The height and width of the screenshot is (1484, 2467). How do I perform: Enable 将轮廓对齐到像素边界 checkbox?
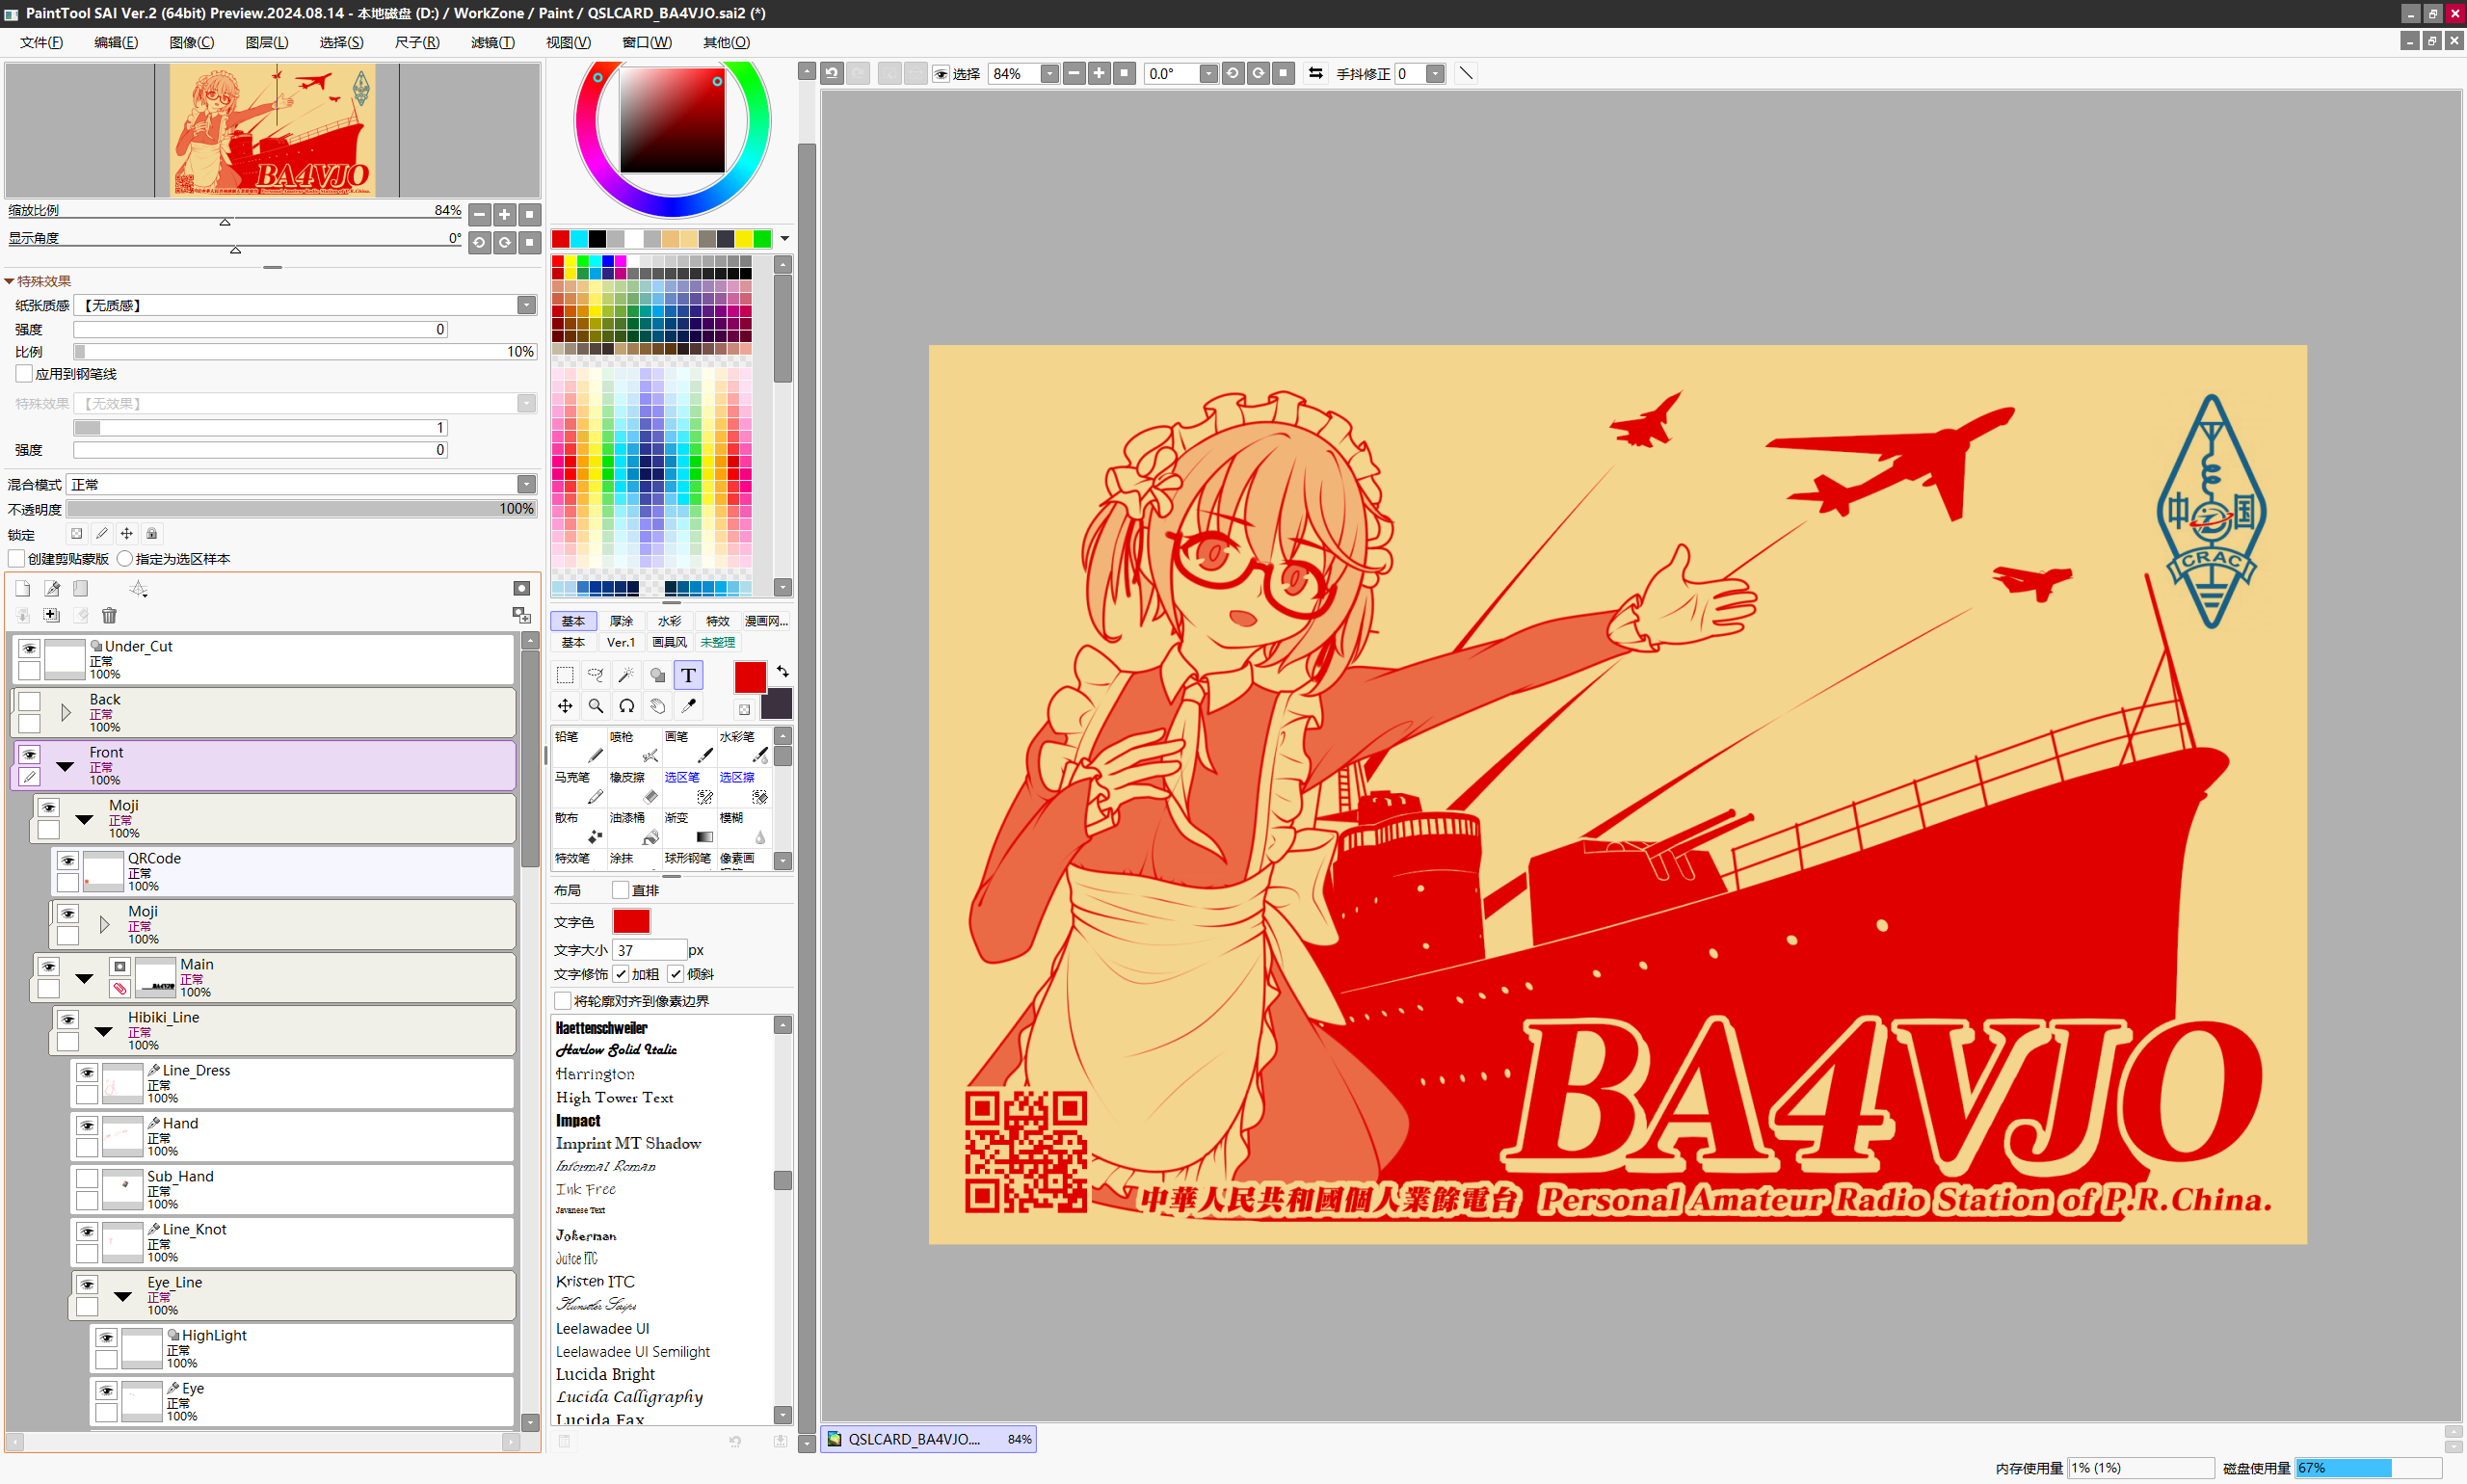pos(563,1001)
